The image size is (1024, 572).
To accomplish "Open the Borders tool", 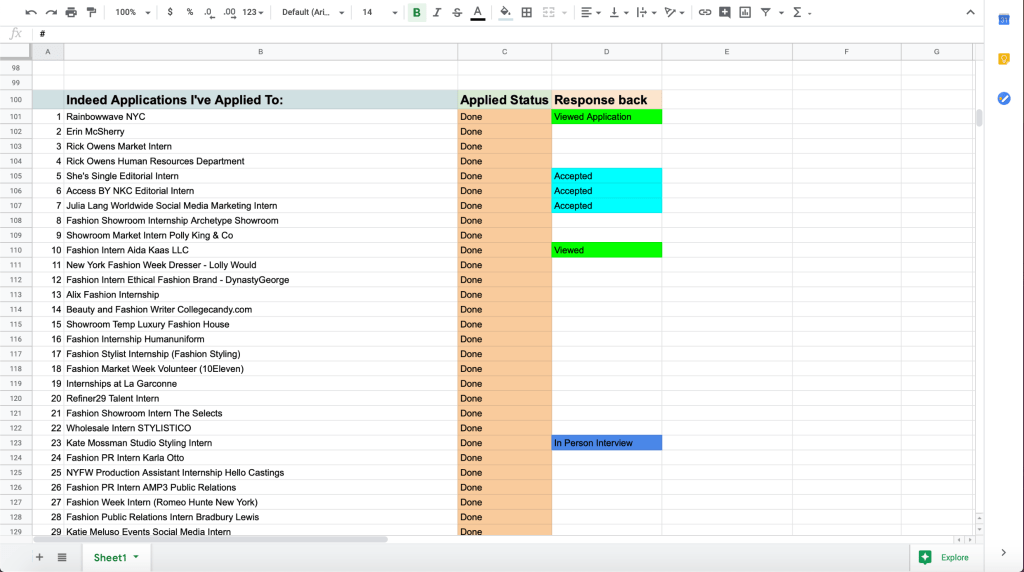I will pos(527,12).
